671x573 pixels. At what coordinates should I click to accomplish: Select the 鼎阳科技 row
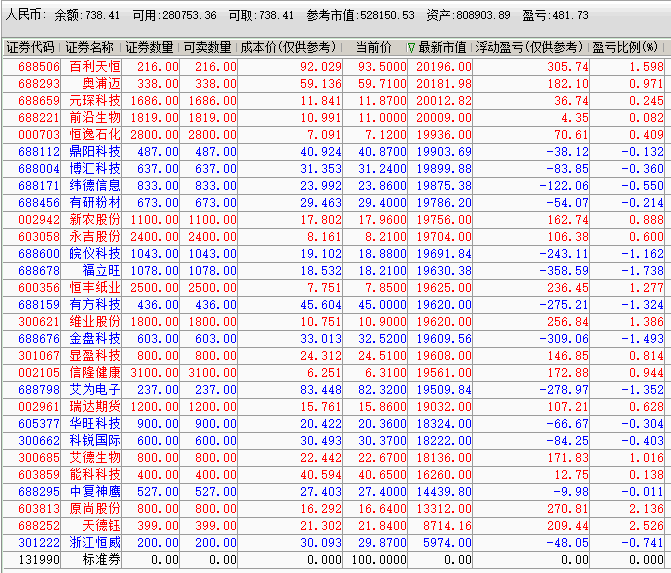333,151
